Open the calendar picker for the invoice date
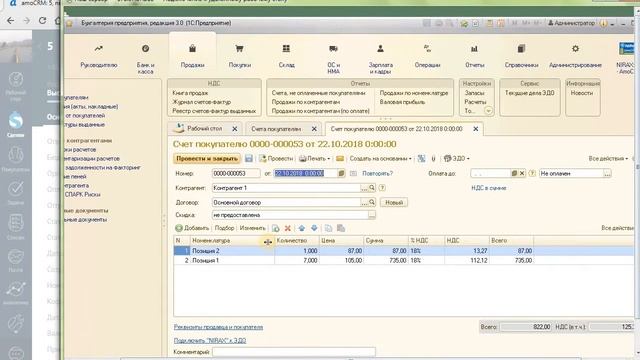The image size is (640, 360). coord(341,173)
